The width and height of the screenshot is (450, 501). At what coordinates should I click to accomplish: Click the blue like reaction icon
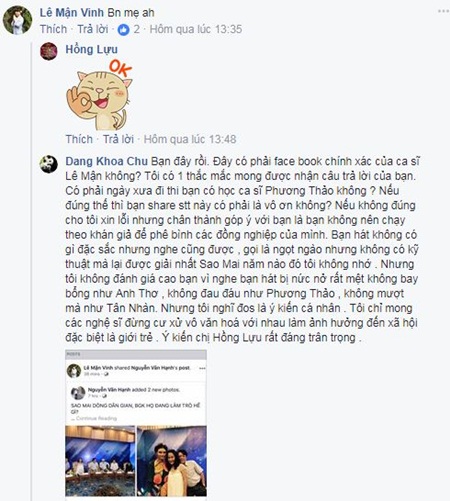point(123,30)
